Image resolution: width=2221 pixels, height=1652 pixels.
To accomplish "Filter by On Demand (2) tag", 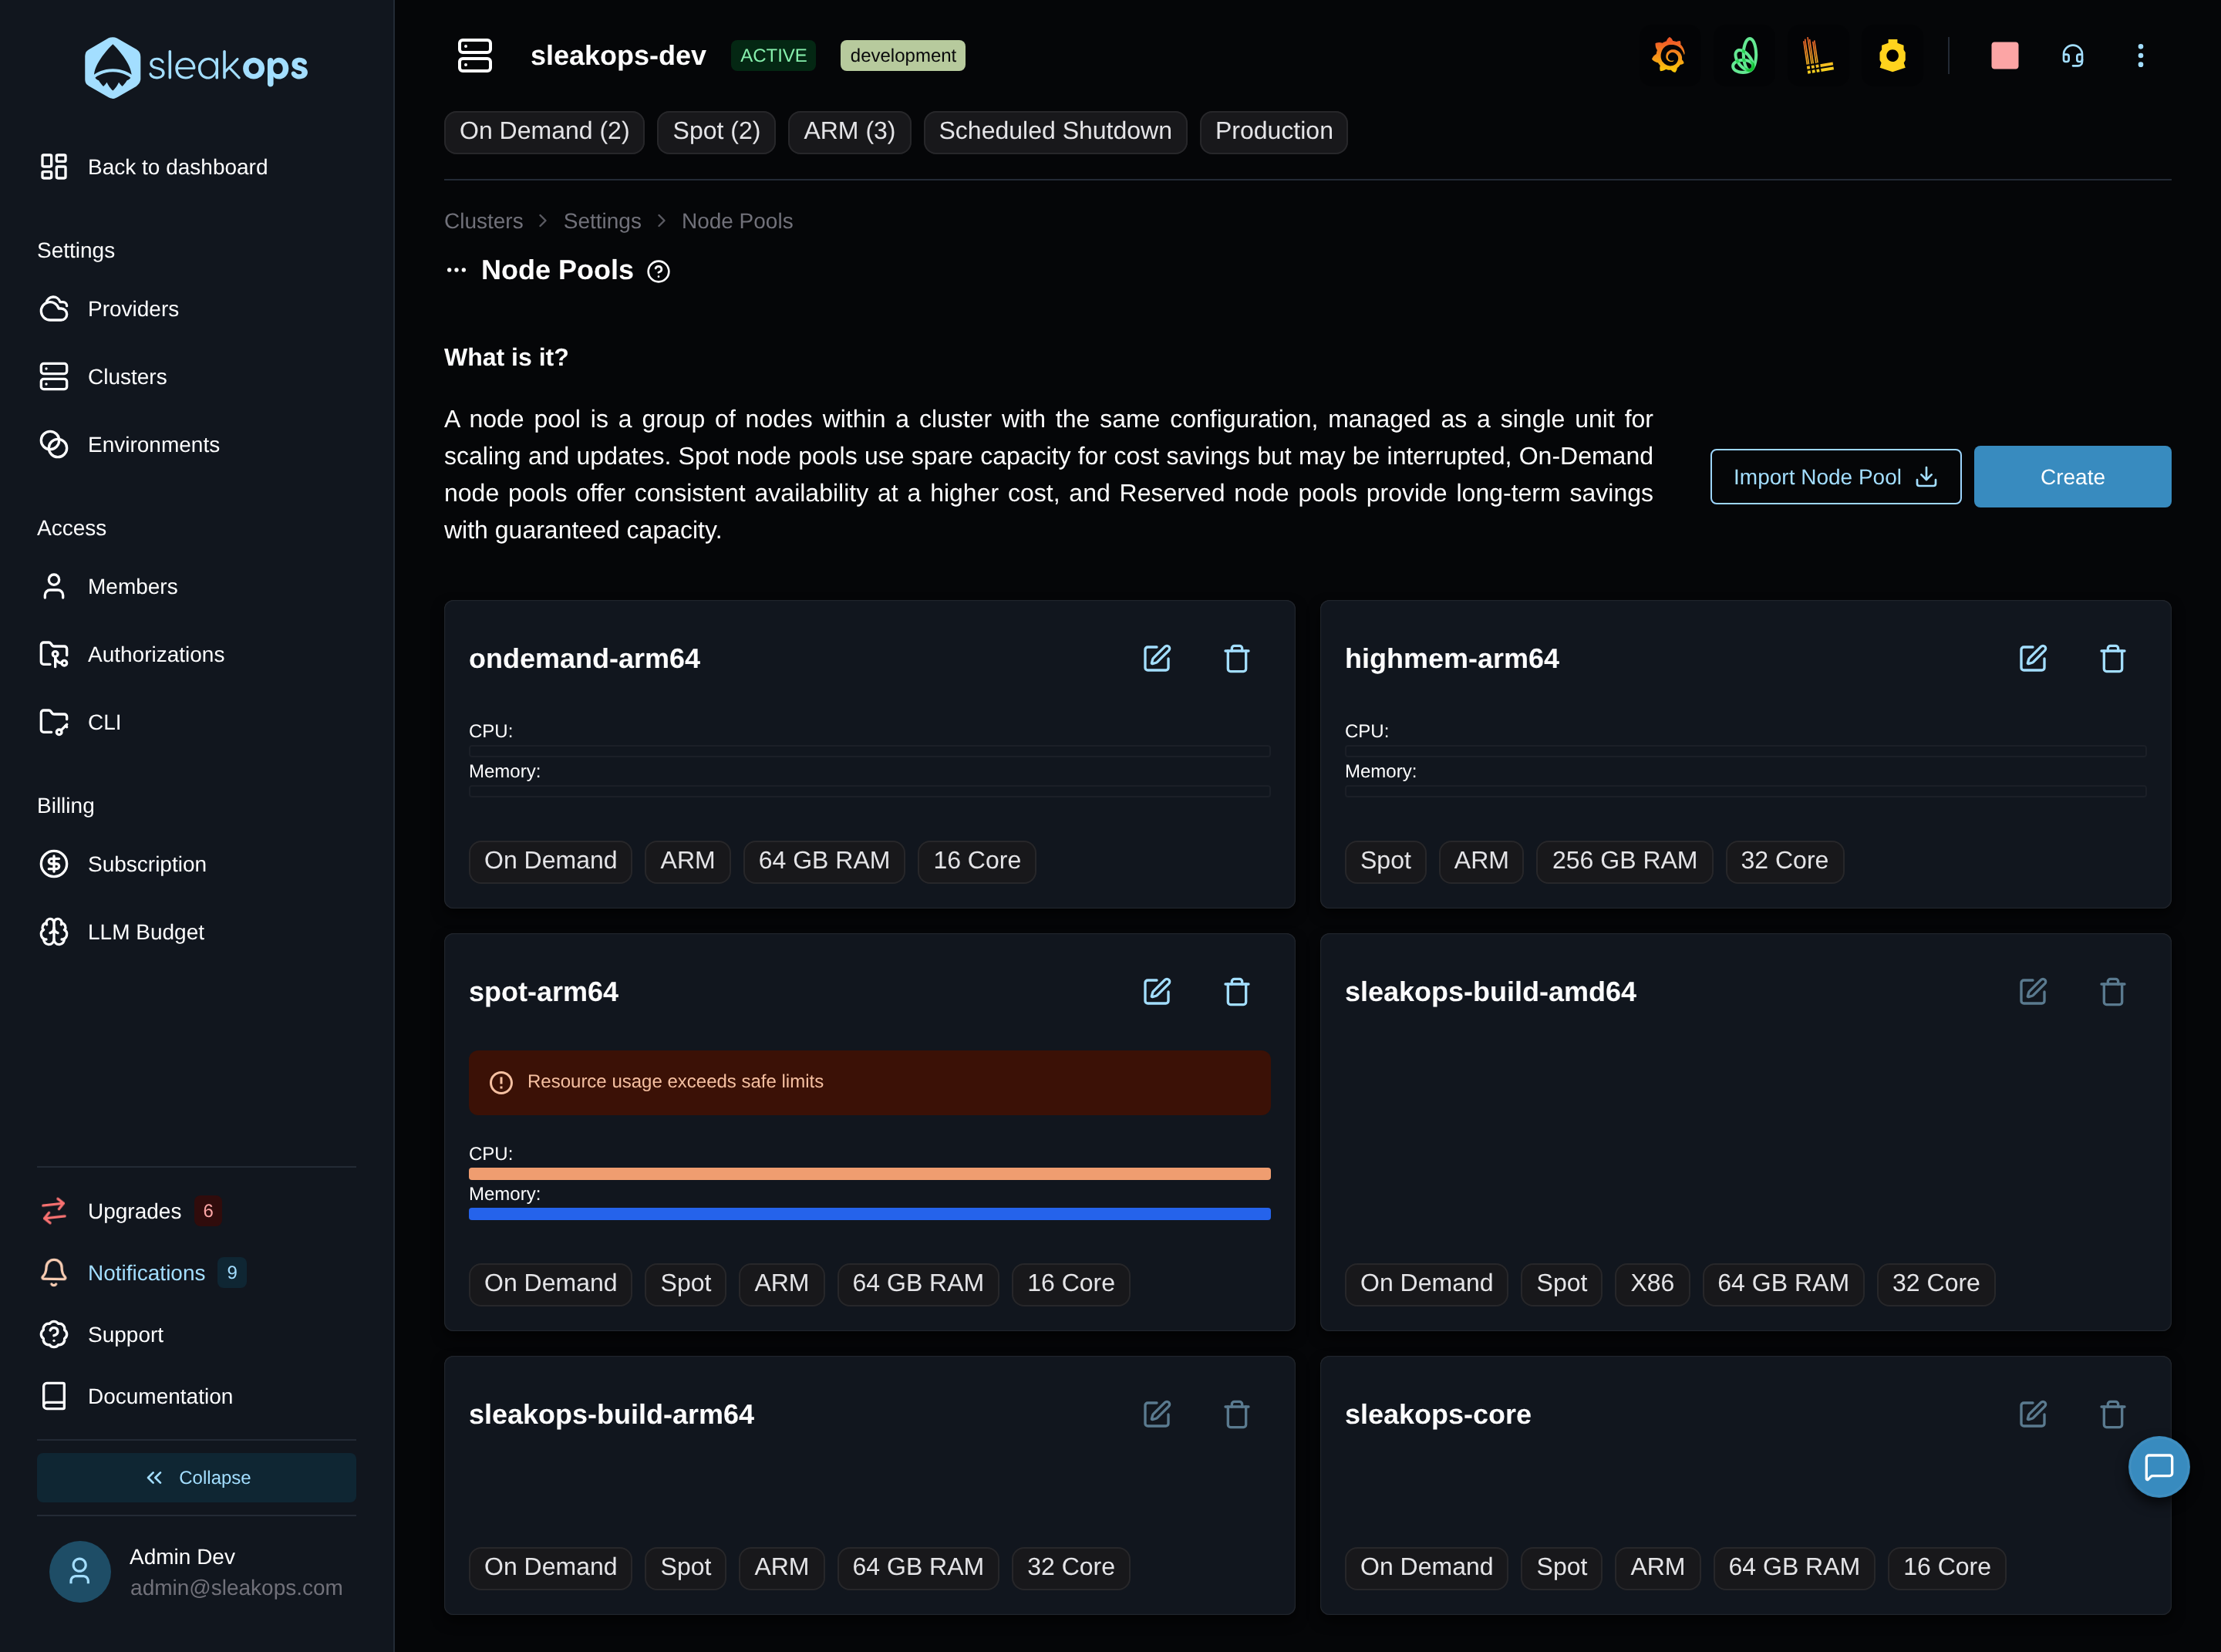I will (x=544, y=132).
